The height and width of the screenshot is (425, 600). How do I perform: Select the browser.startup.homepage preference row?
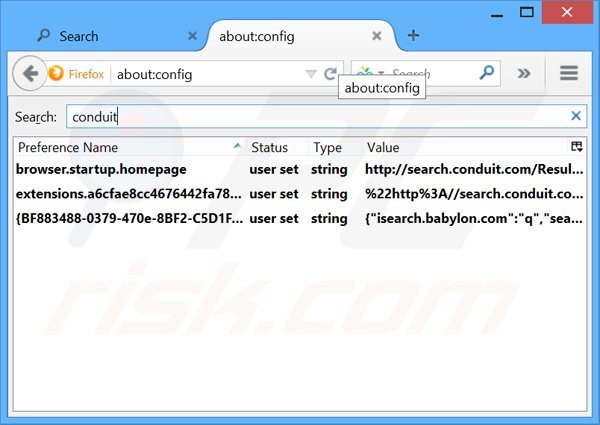pyautogui.click(x=300, y=169)
